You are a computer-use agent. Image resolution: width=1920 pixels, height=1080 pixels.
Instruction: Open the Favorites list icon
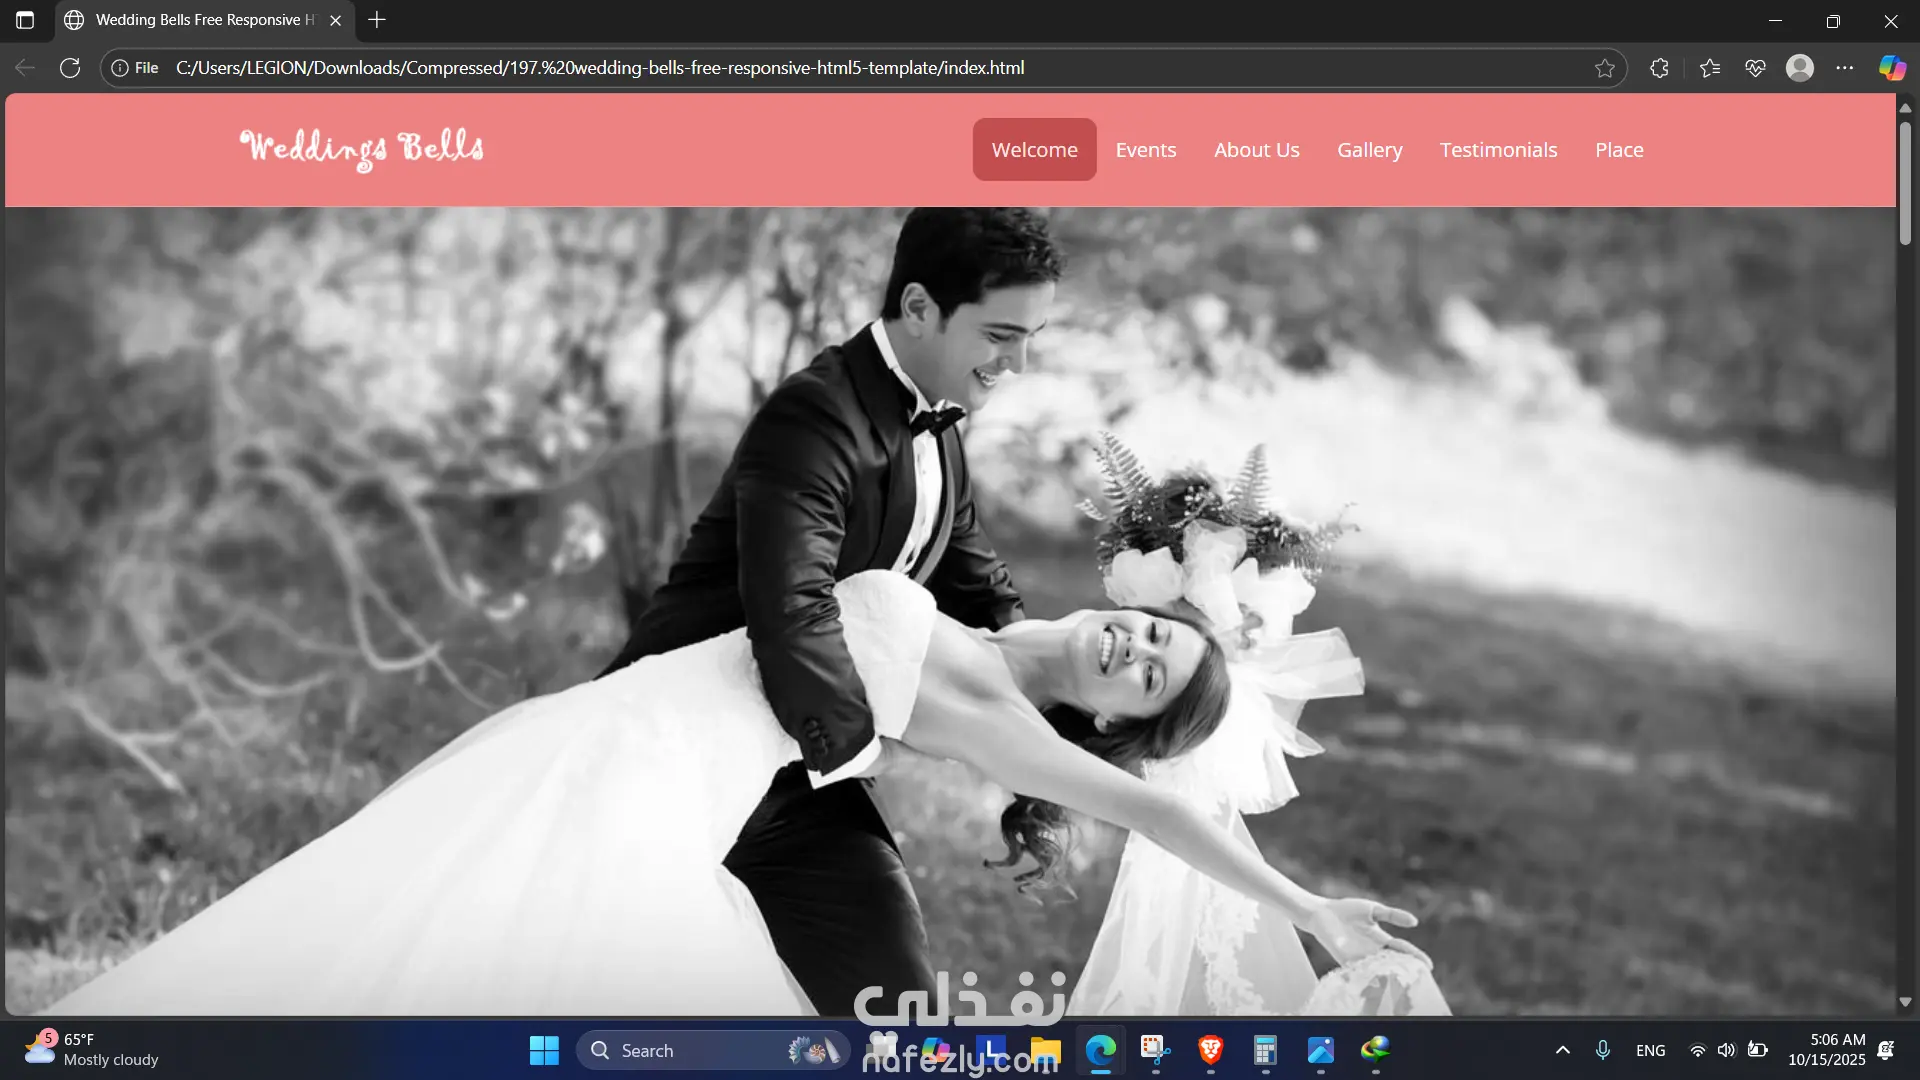pos(1710,68)
